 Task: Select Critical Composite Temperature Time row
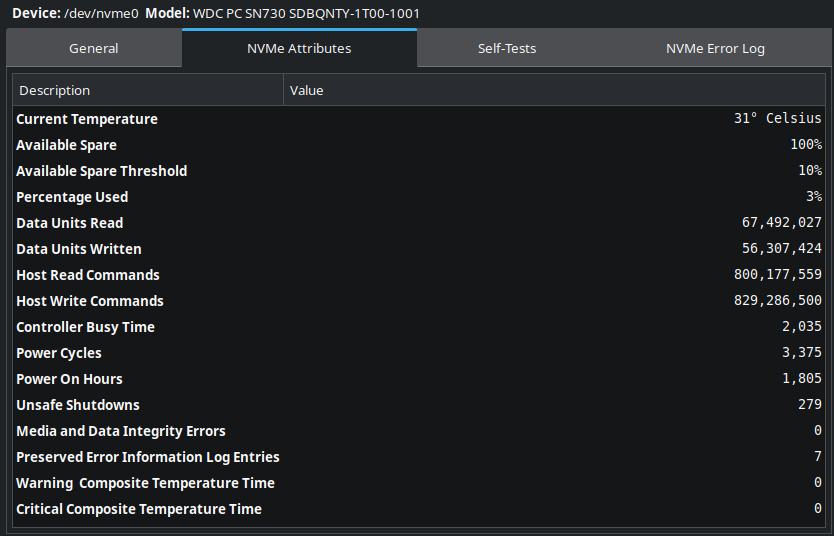139,509
